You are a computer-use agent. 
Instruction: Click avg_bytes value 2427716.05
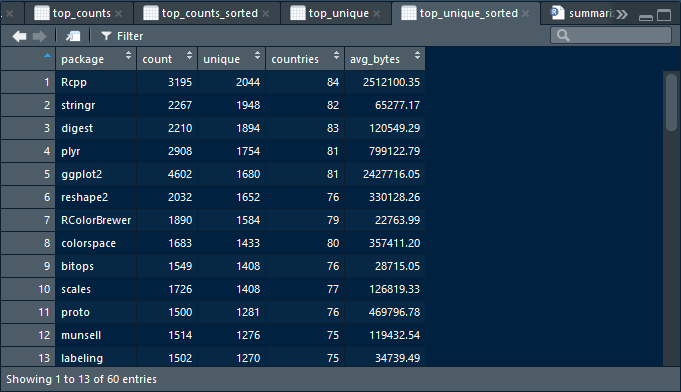(x=391, y=174)
